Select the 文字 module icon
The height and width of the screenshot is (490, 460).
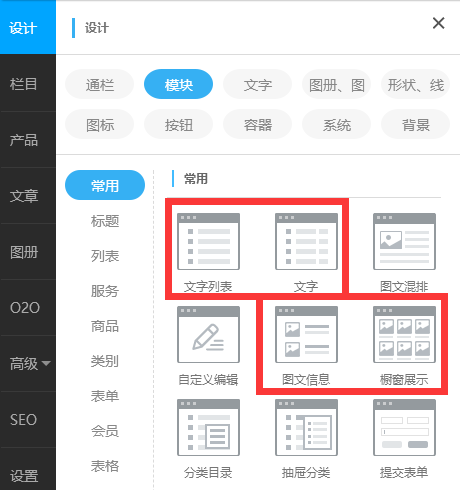click(x=306, y=242)
